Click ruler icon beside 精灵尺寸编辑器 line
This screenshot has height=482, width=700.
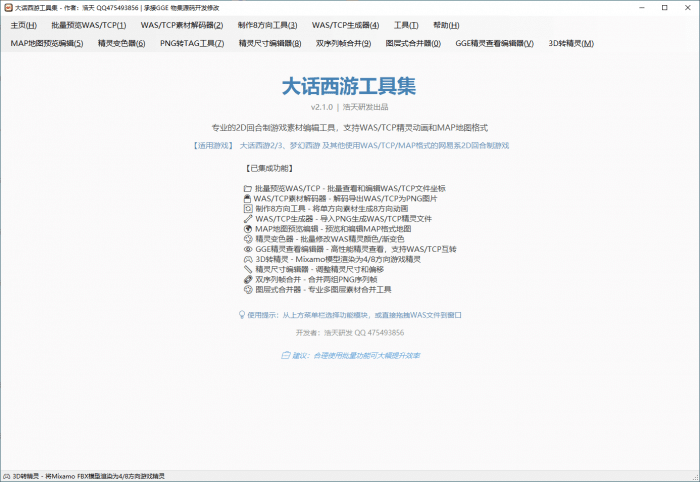248,270
